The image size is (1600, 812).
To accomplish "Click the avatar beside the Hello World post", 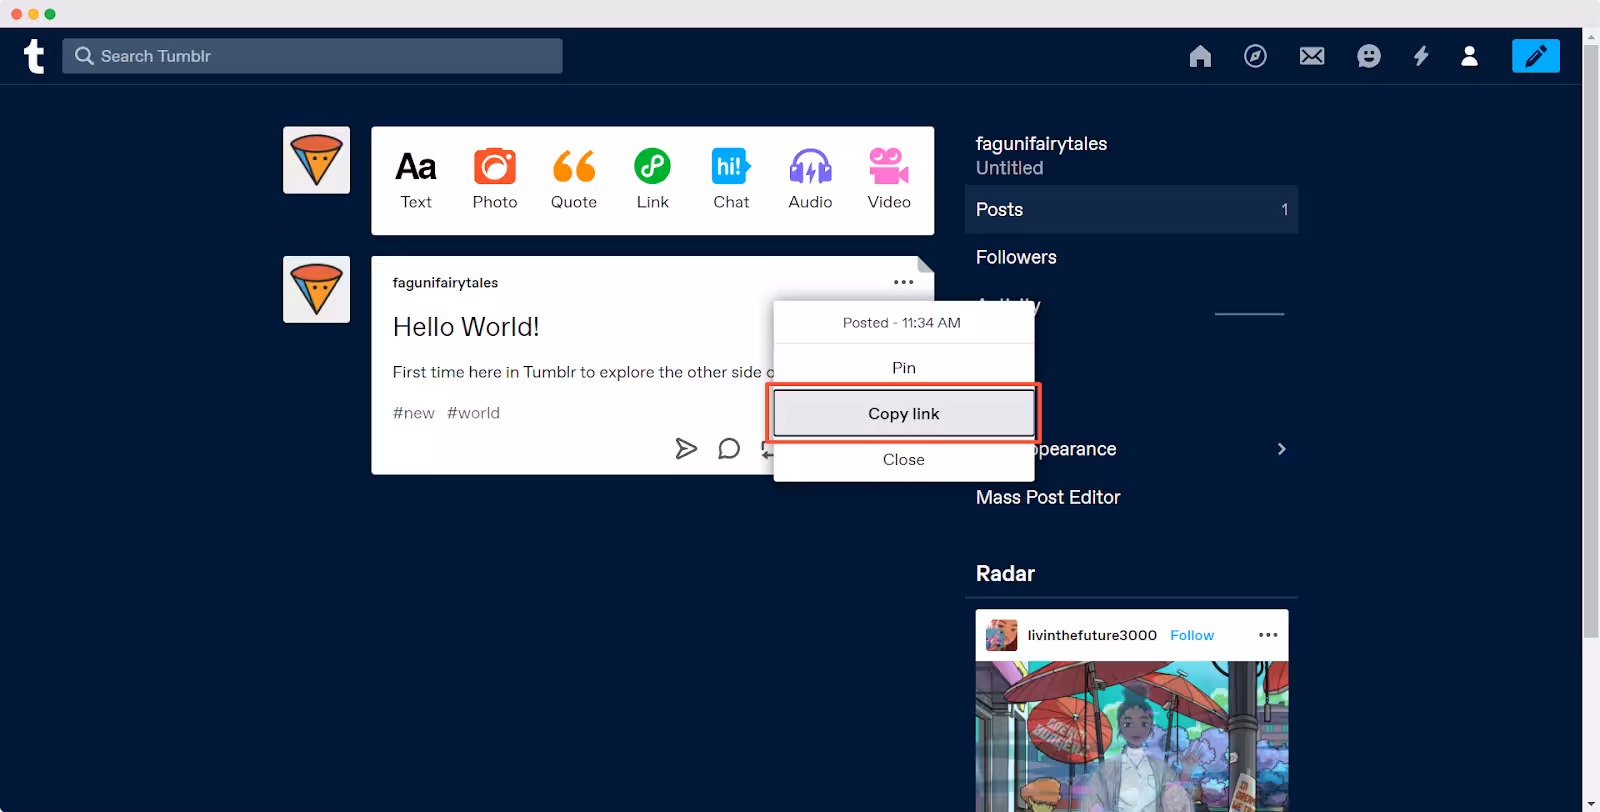I will [x=316, y=289].
